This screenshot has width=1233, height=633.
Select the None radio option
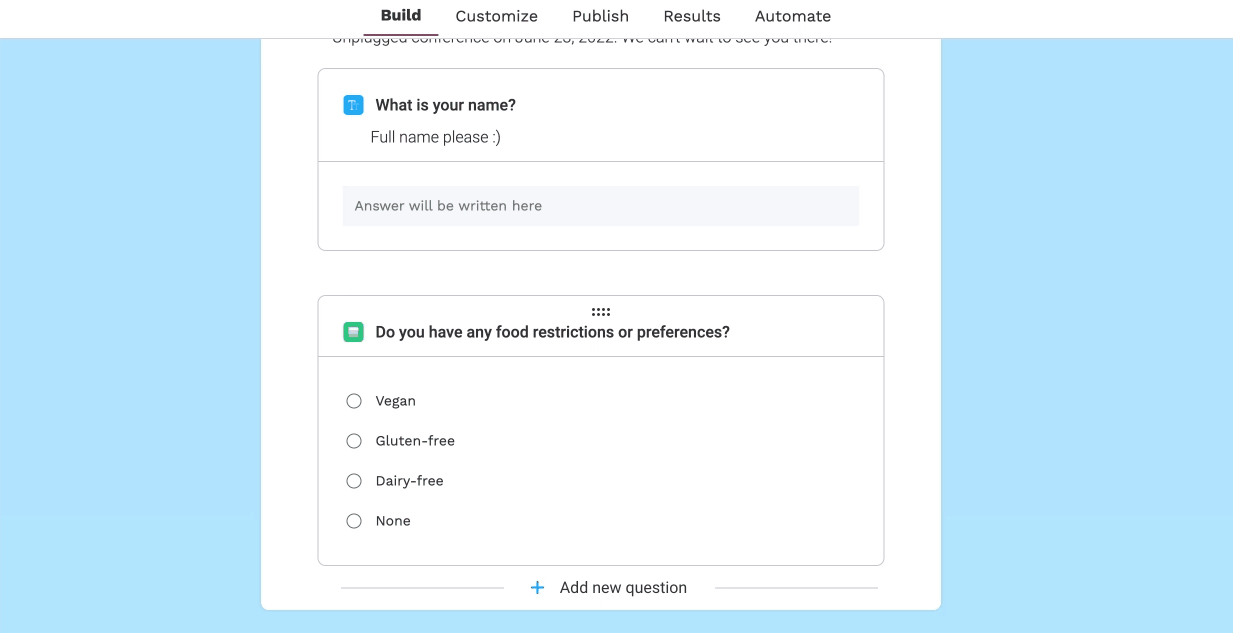(x=354, y=521)
